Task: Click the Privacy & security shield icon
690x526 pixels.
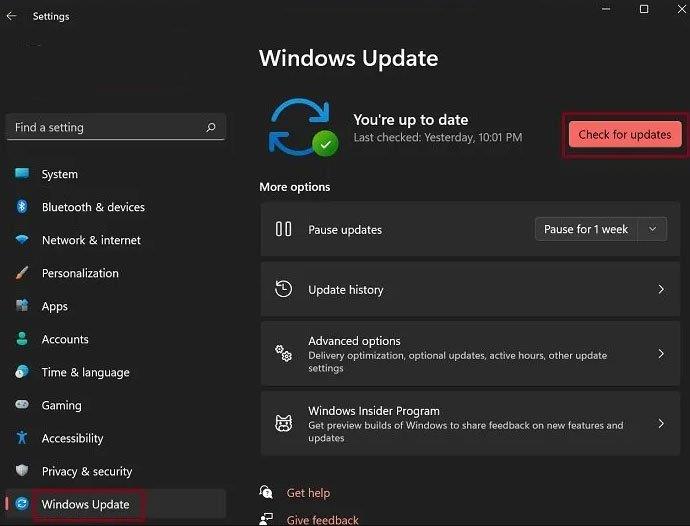Action: click(22, 471)
